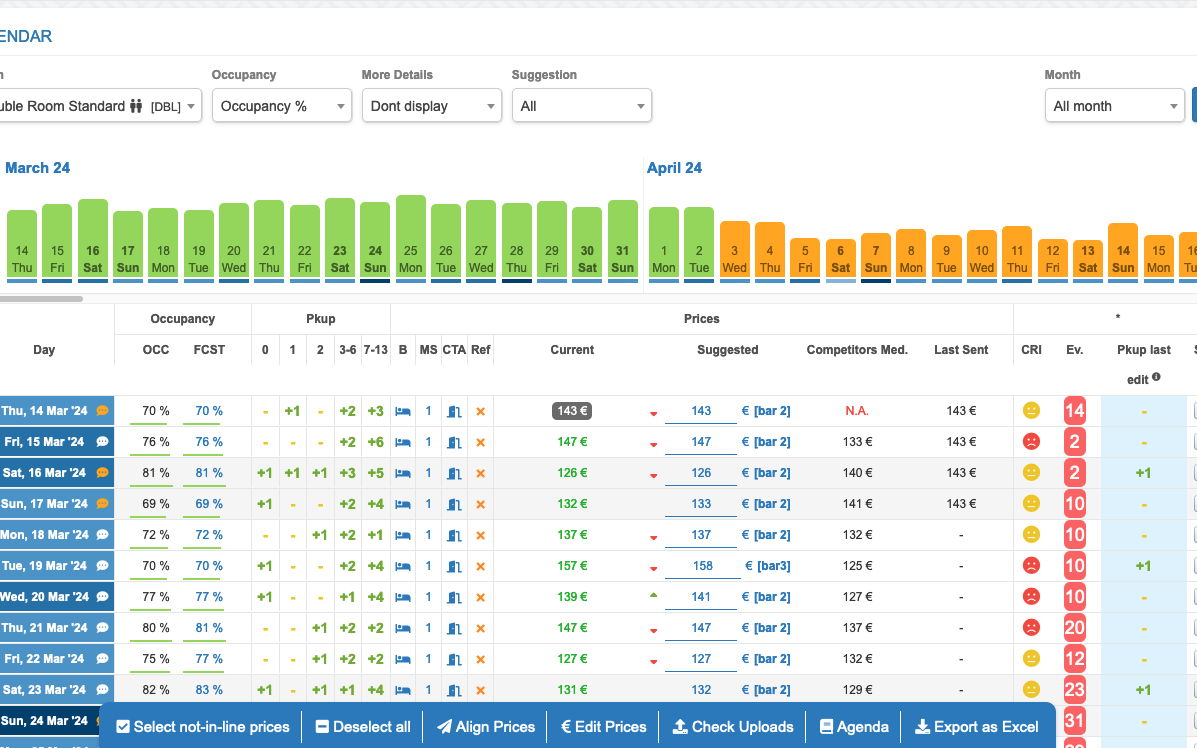This screenshot has width=1197, height=748.
Task: Click the green up arrow on Wed, 20 Mar
Action: (x=654, y=595)
